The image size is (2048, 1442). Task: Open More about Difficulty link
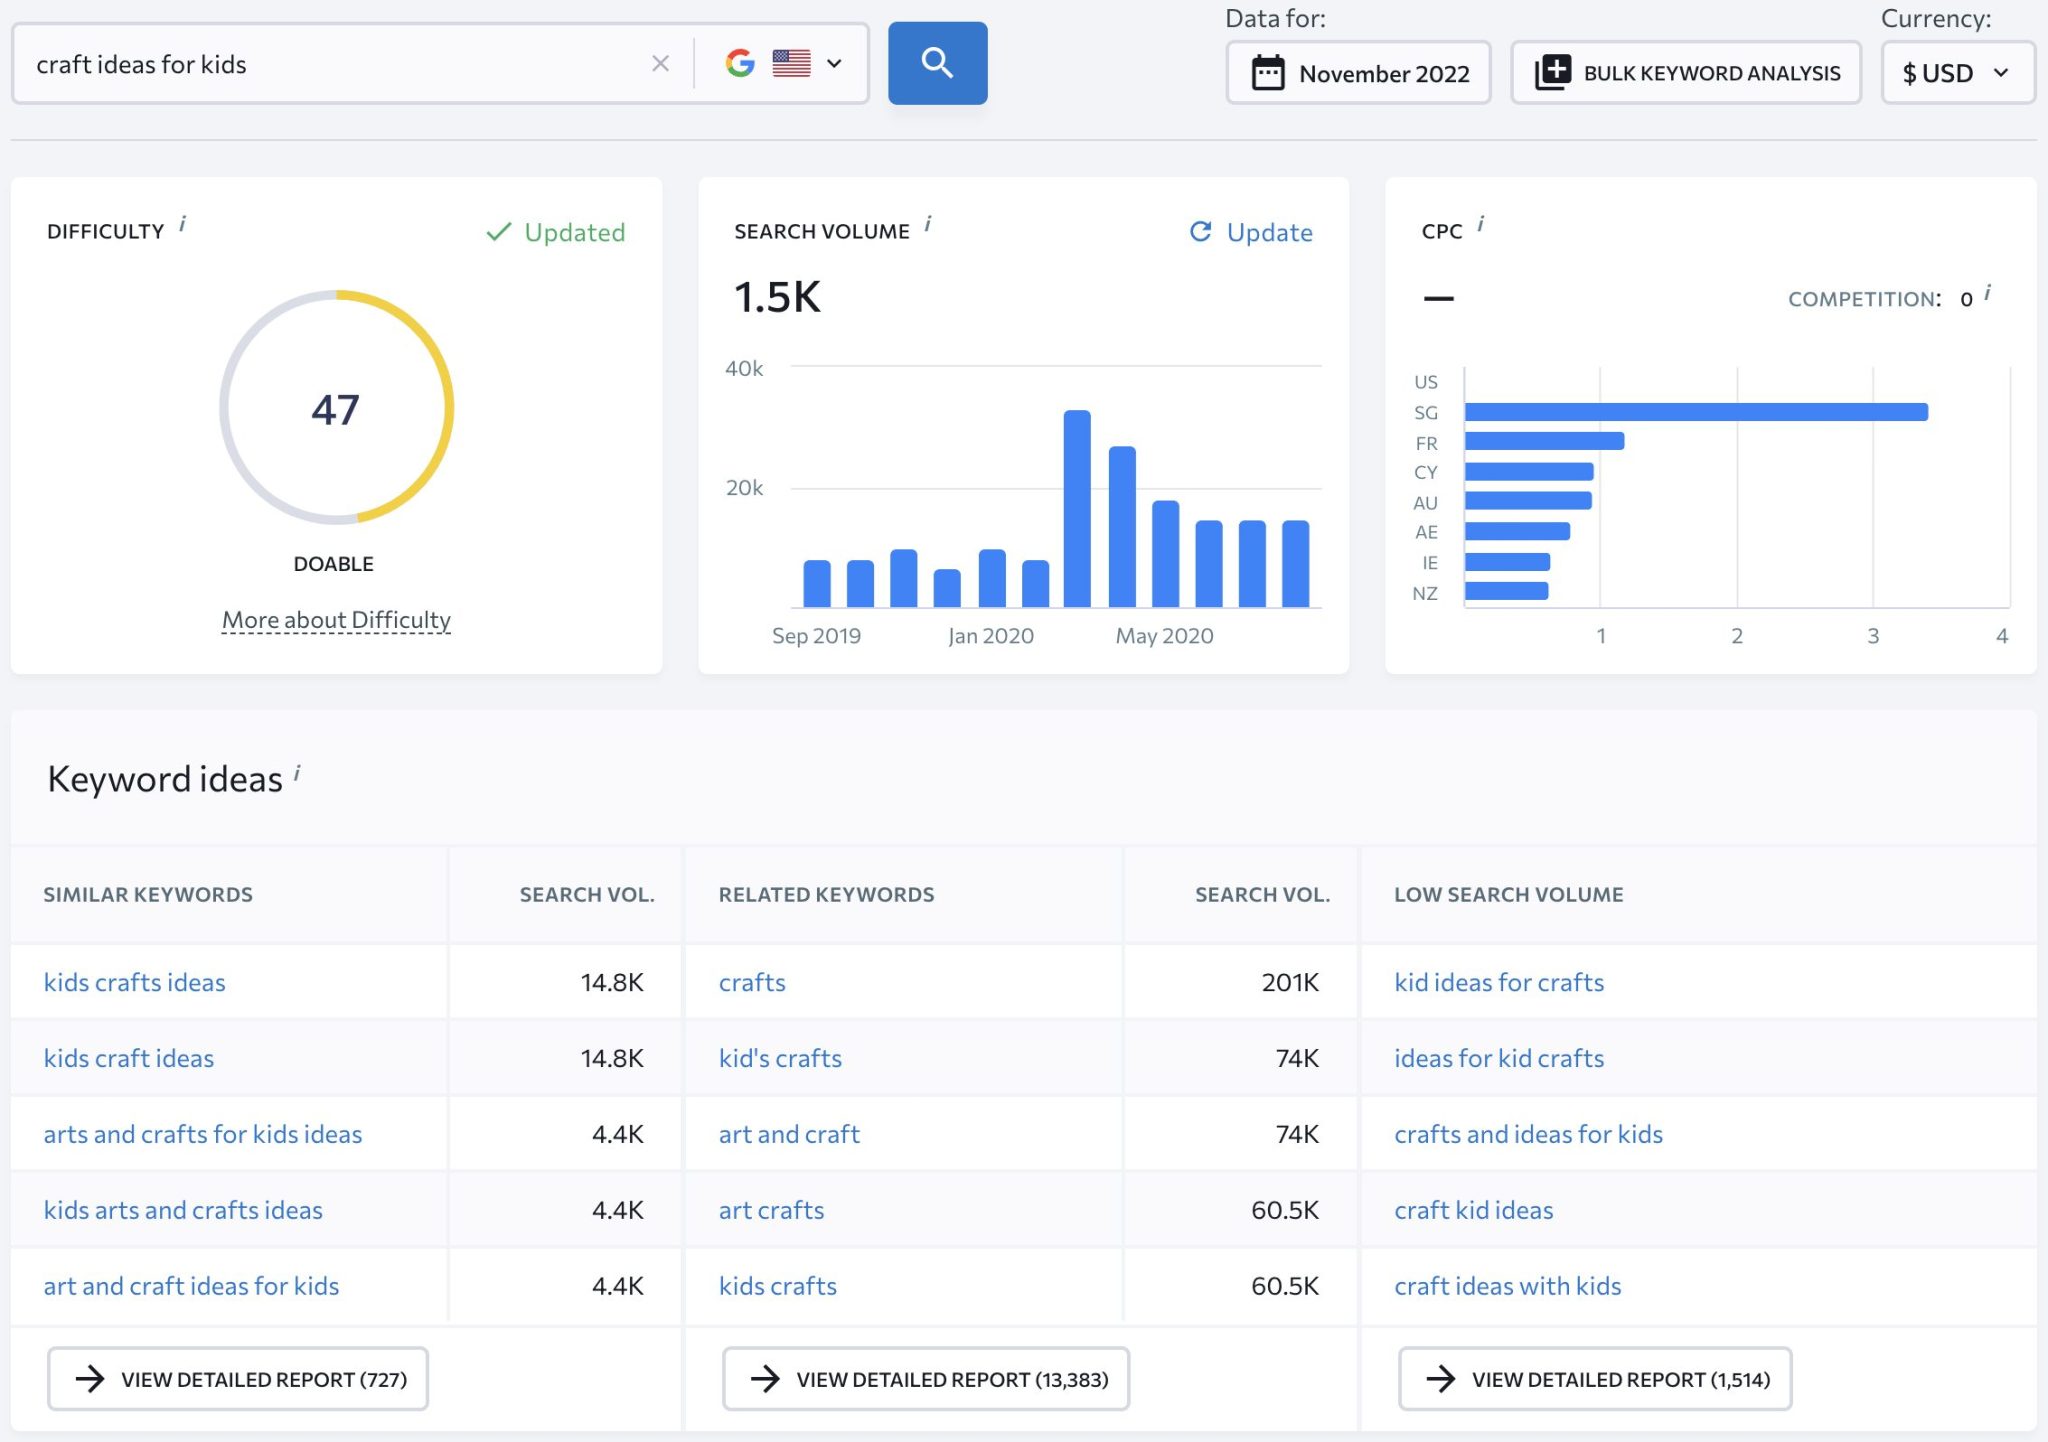point(336,619)
